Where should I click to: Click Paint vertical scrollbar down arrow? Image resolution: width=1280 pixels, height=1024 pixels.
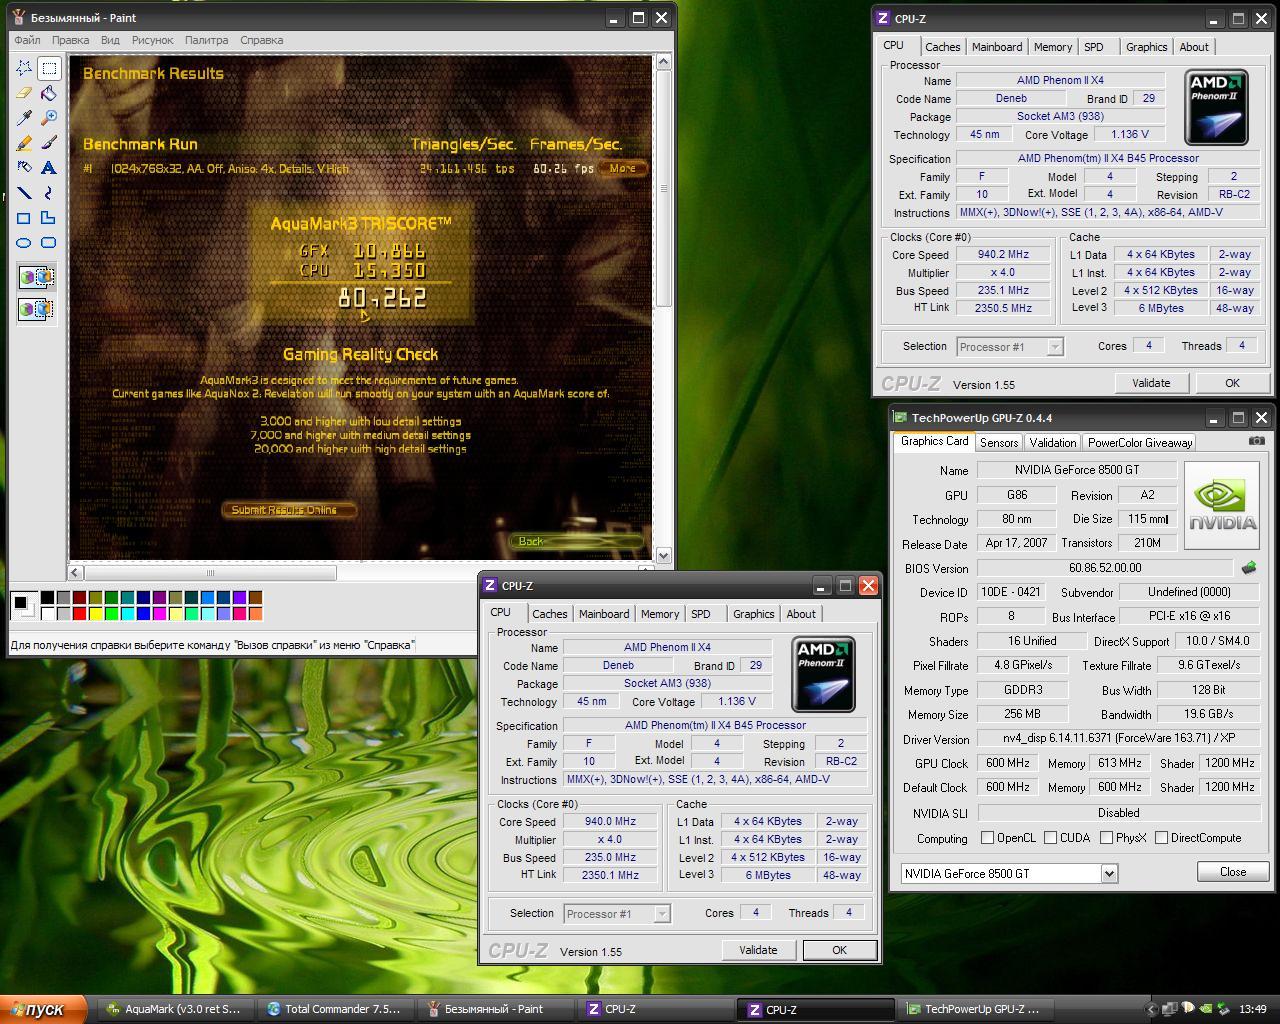[663, 554]
